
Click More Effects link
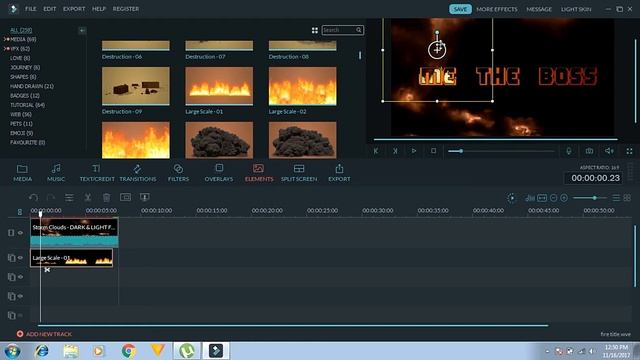(497, 9)
